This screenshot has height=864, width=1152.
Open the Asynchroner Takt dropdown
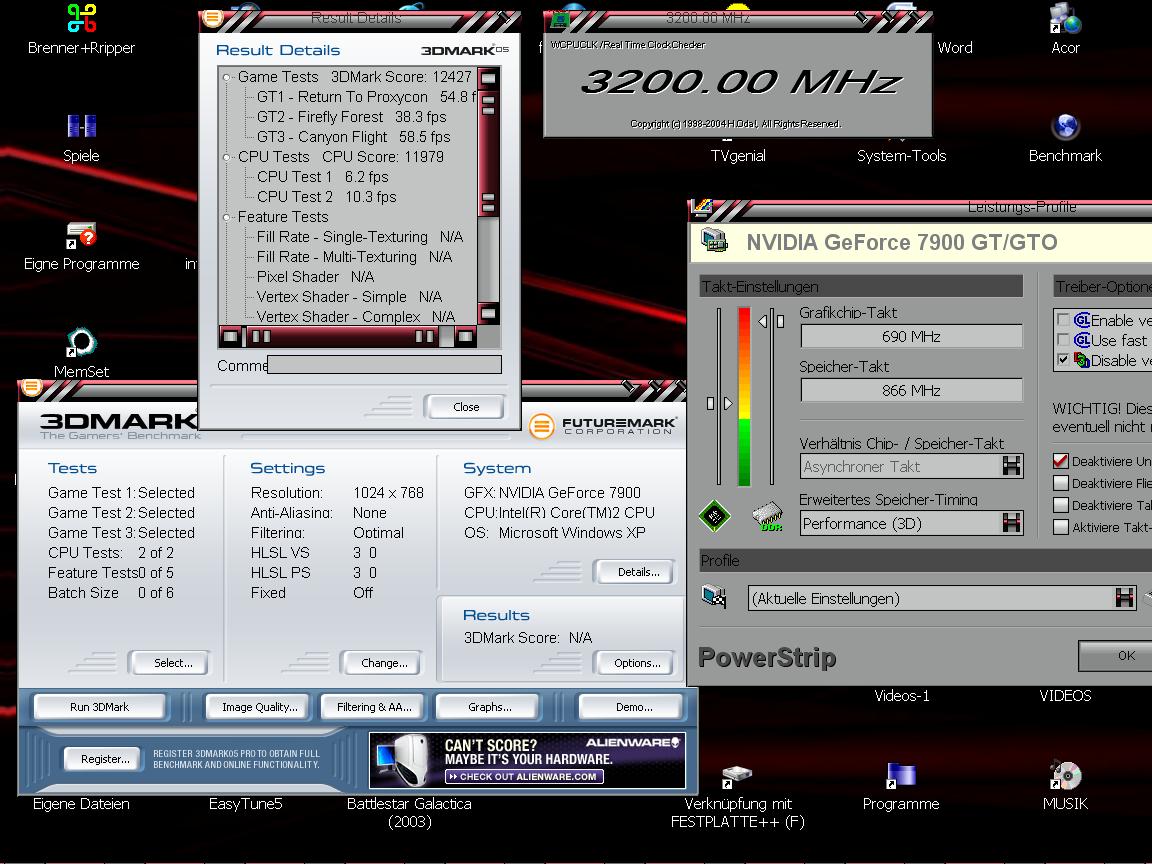coord(1012,466)
